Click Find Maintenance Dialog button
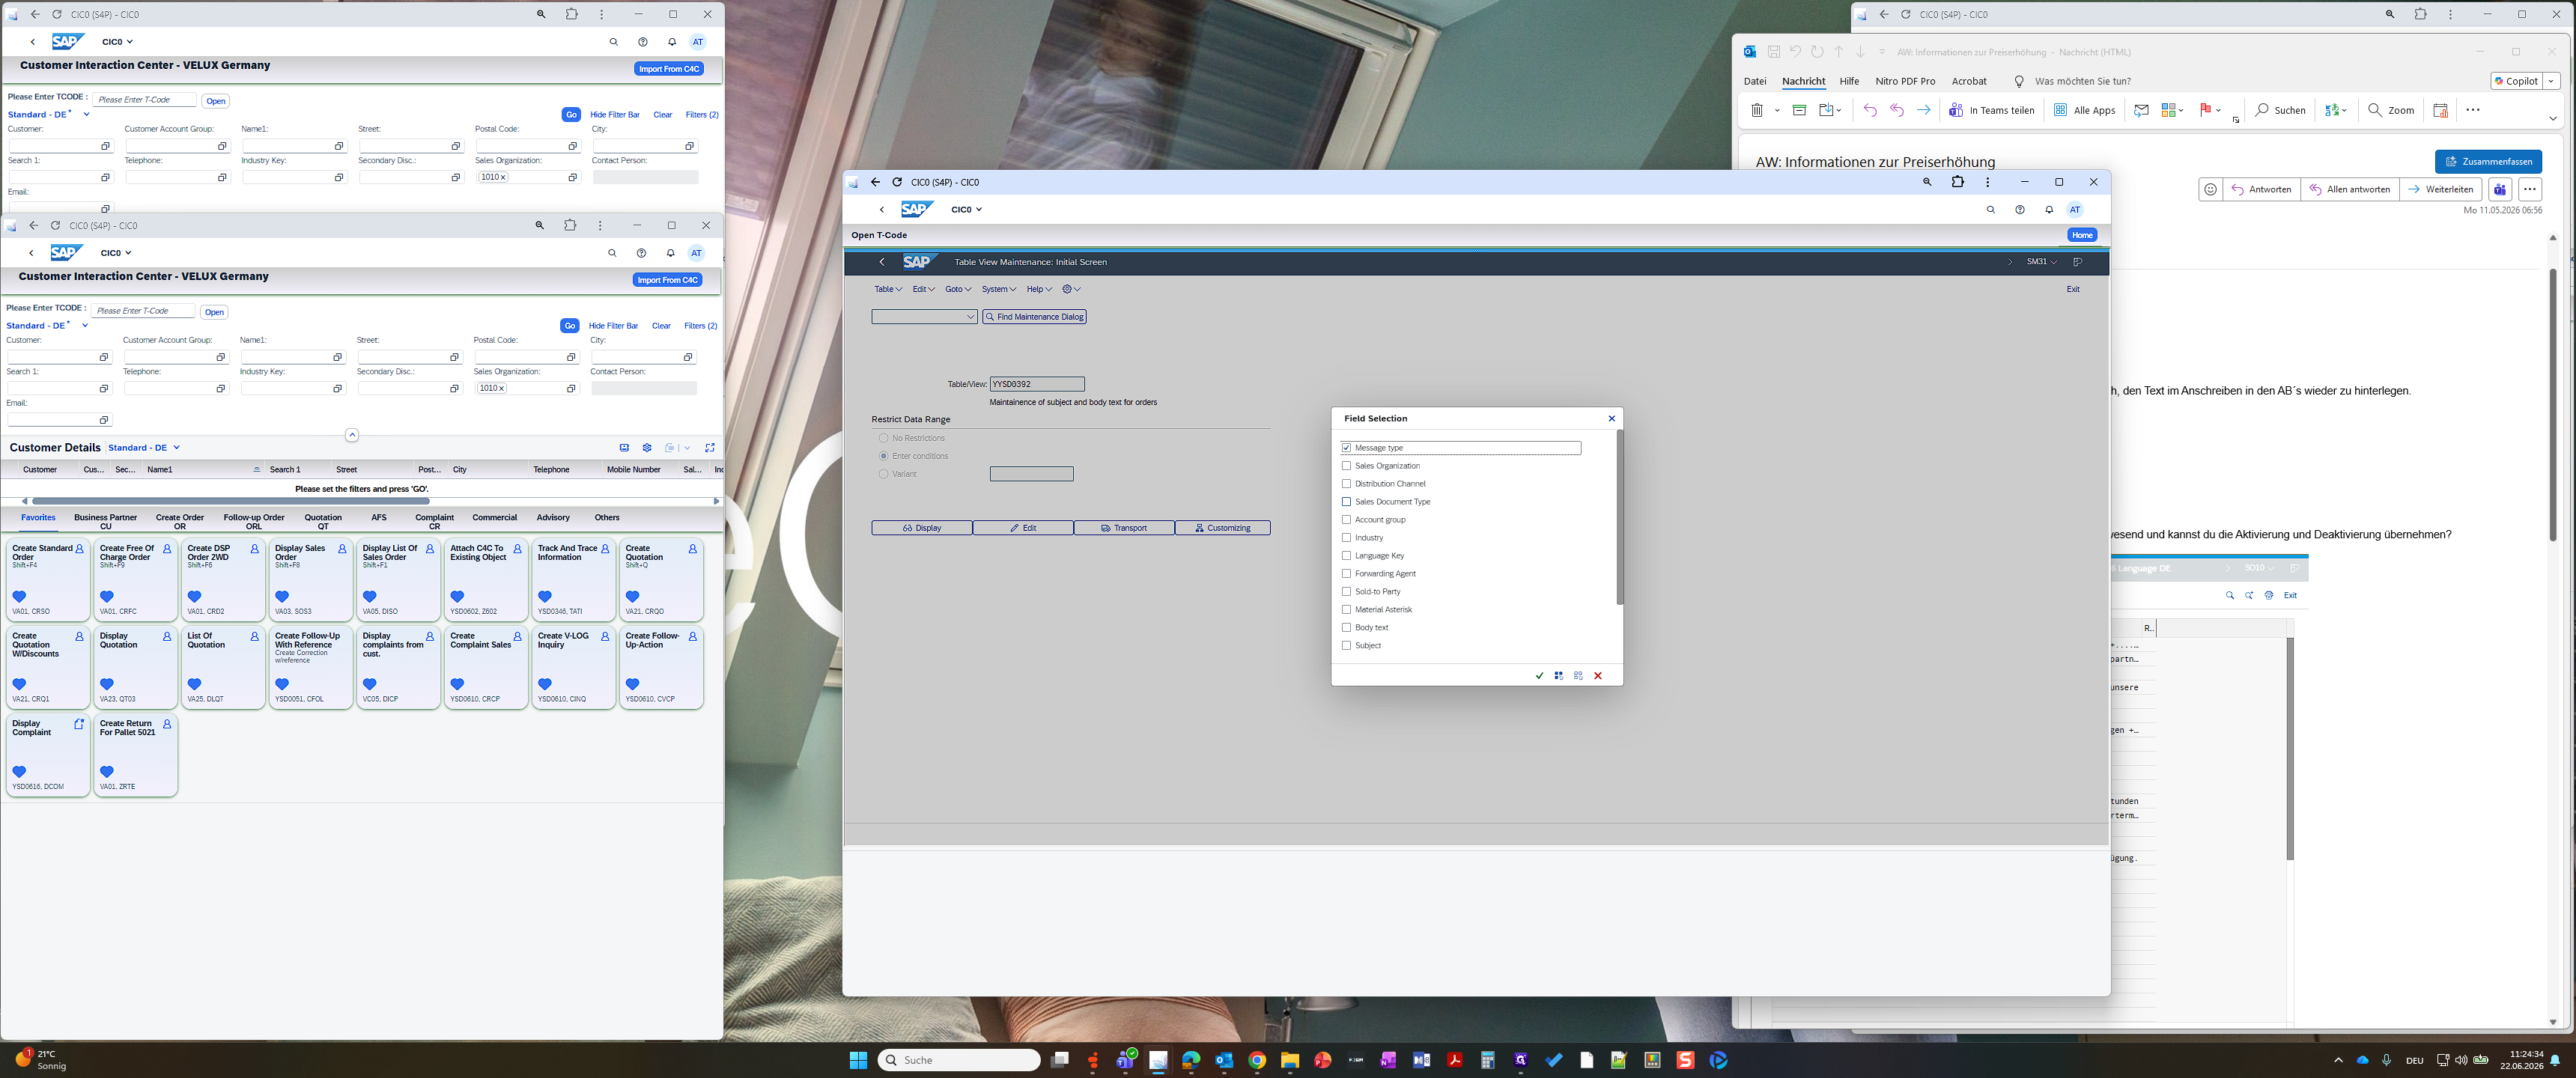This screenshot has width=2576, height=1078. click(1034, 317)
